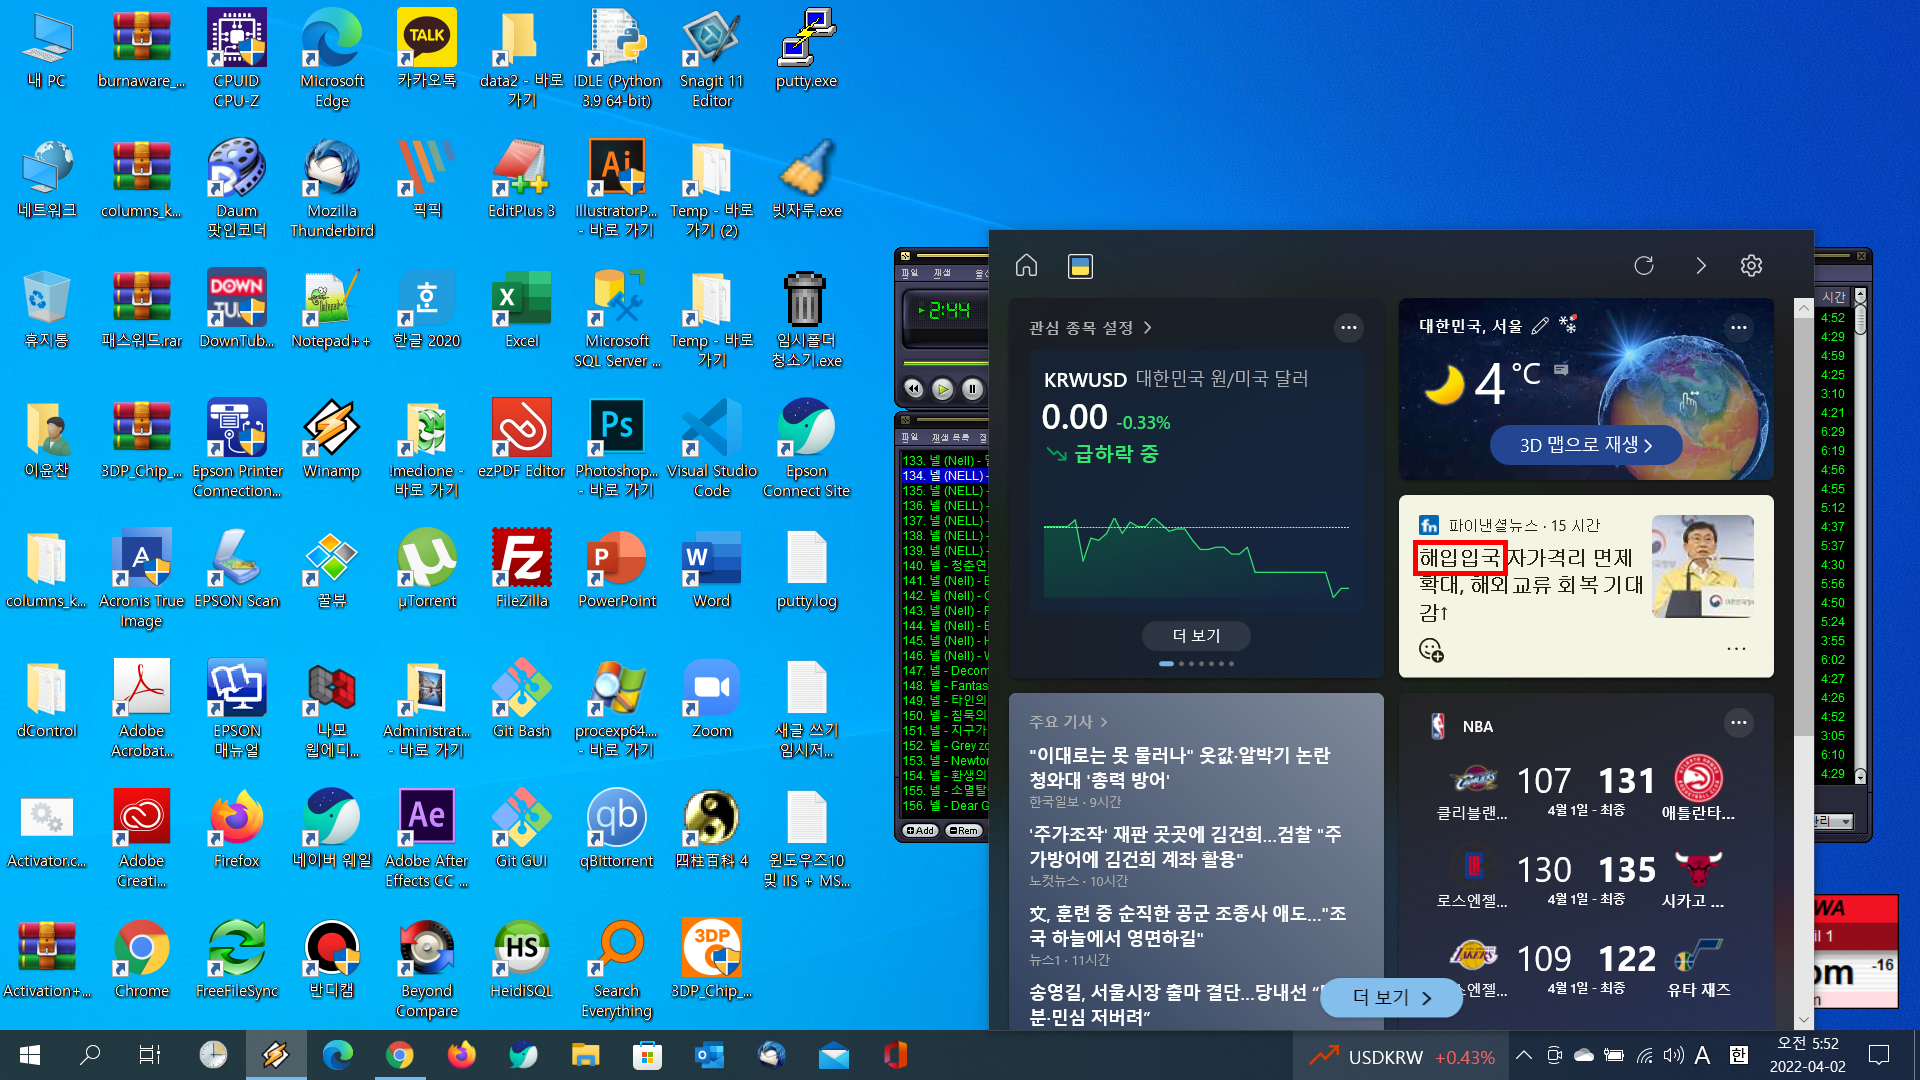The height and width of the screenshot is (1080, 1920).
Task: Open the 주가조작 재판 headline
Action: (1185, 846)
